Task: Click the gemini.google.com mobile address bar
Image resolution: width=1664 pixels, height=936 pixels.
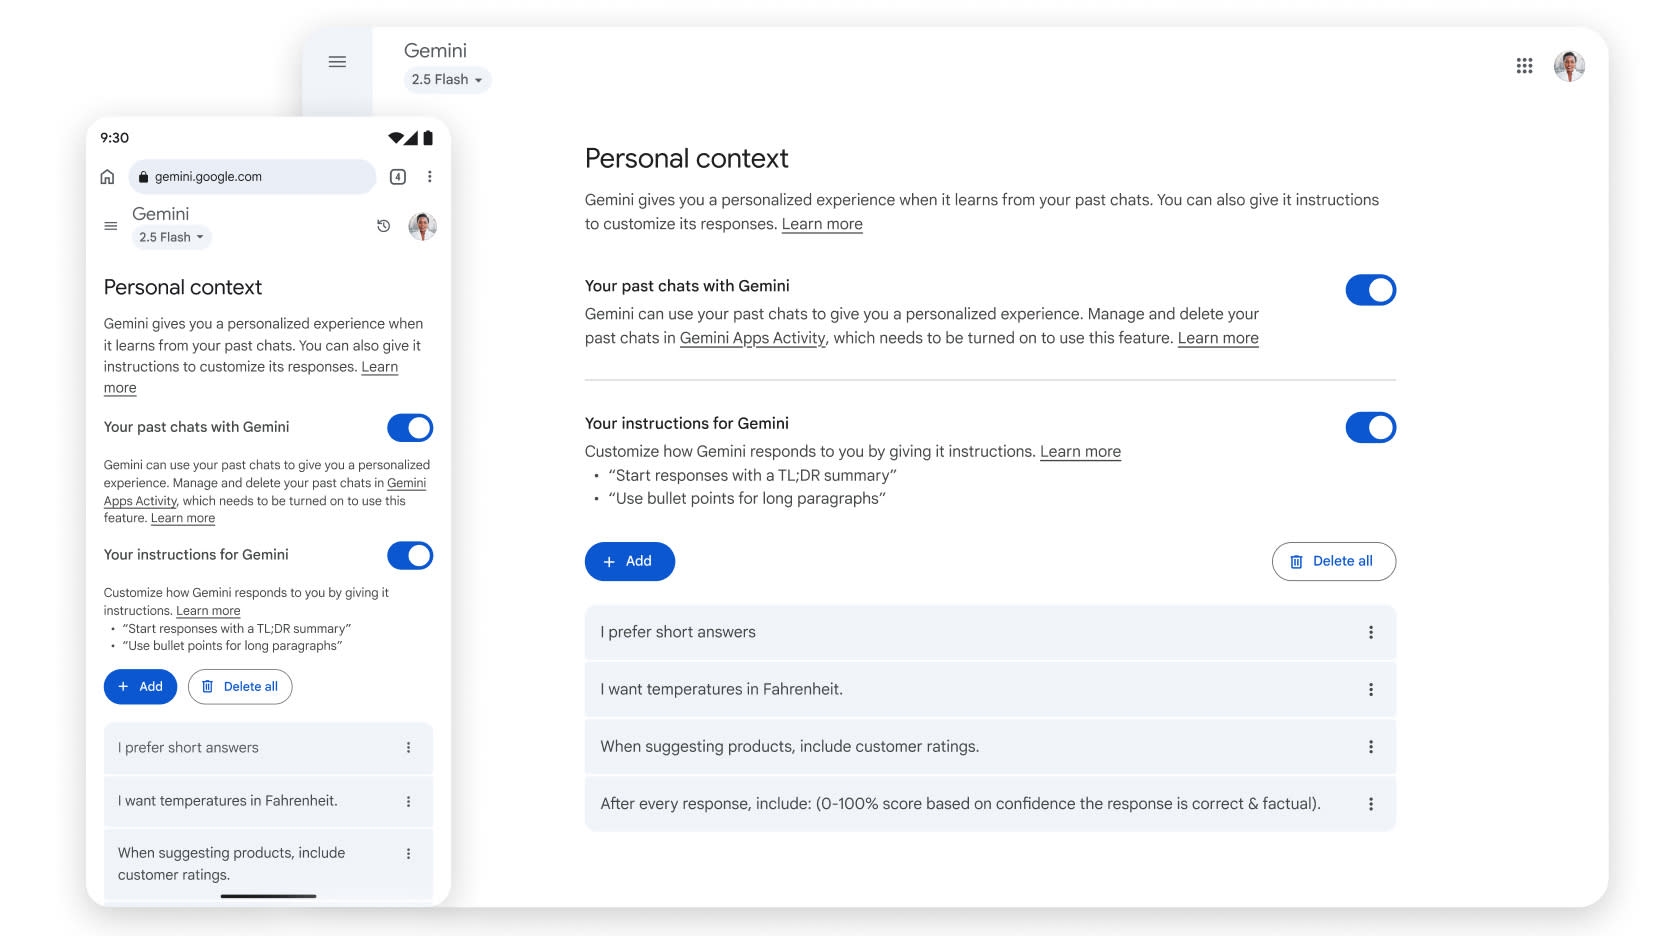Action: pyautogui.click(x=252, y=177)
